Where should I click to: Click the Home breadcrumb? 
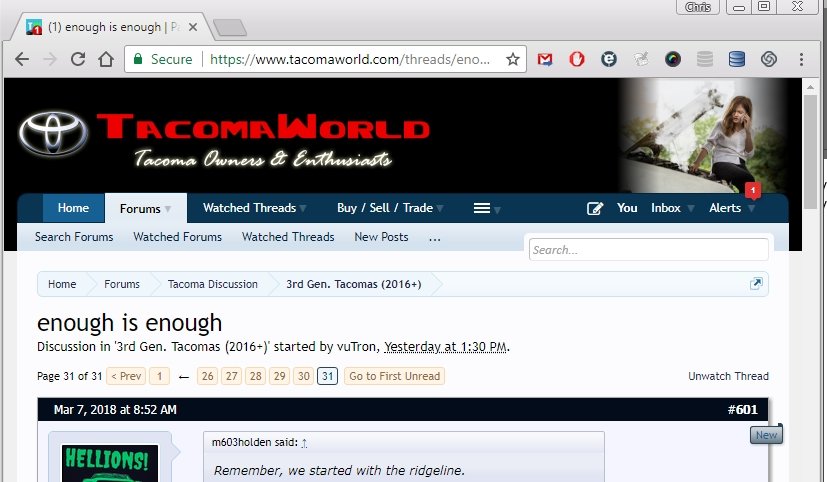click(62, 284)
